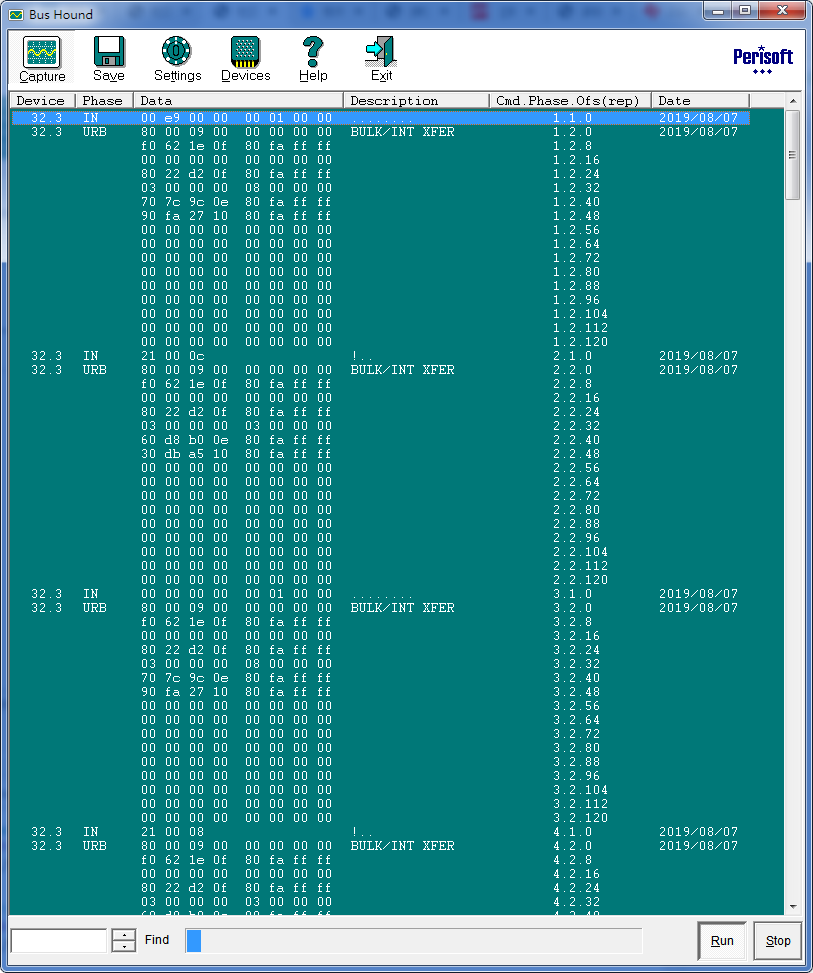Click offset value 1.2.120
This screenshot has width=813, height=973.
580,342
